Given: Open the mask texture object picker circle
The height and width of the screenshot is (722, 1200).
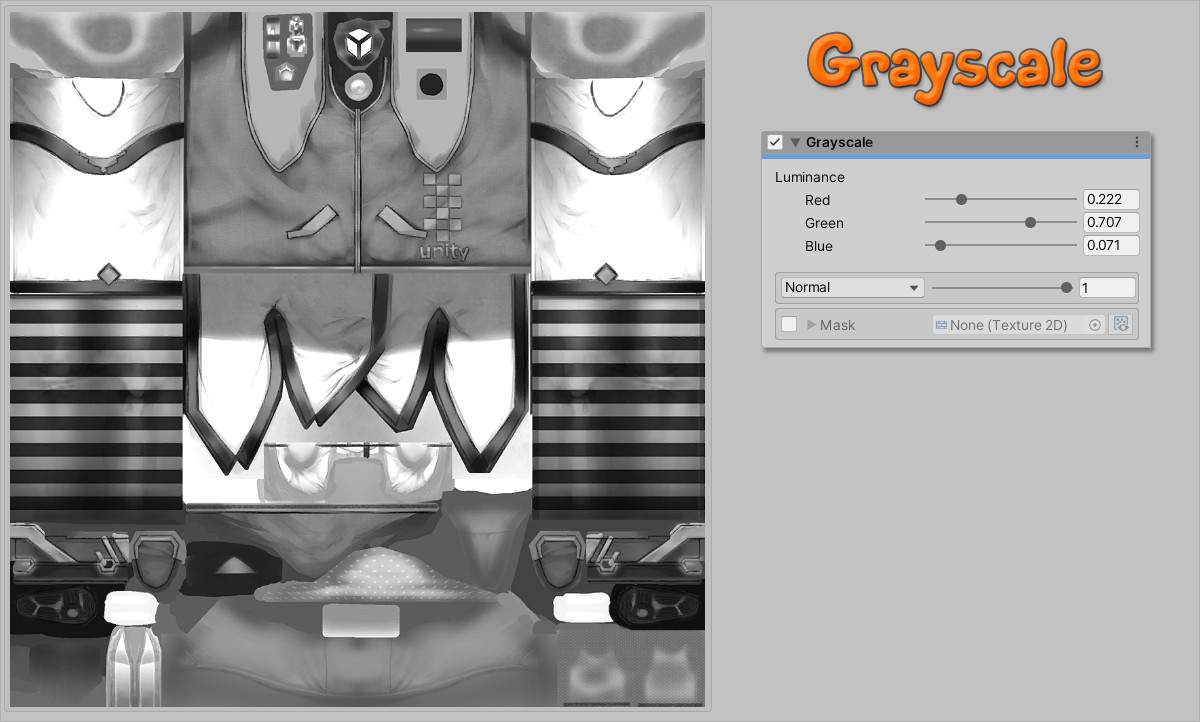Looking at the screenshot, I should click(1096, 325).
